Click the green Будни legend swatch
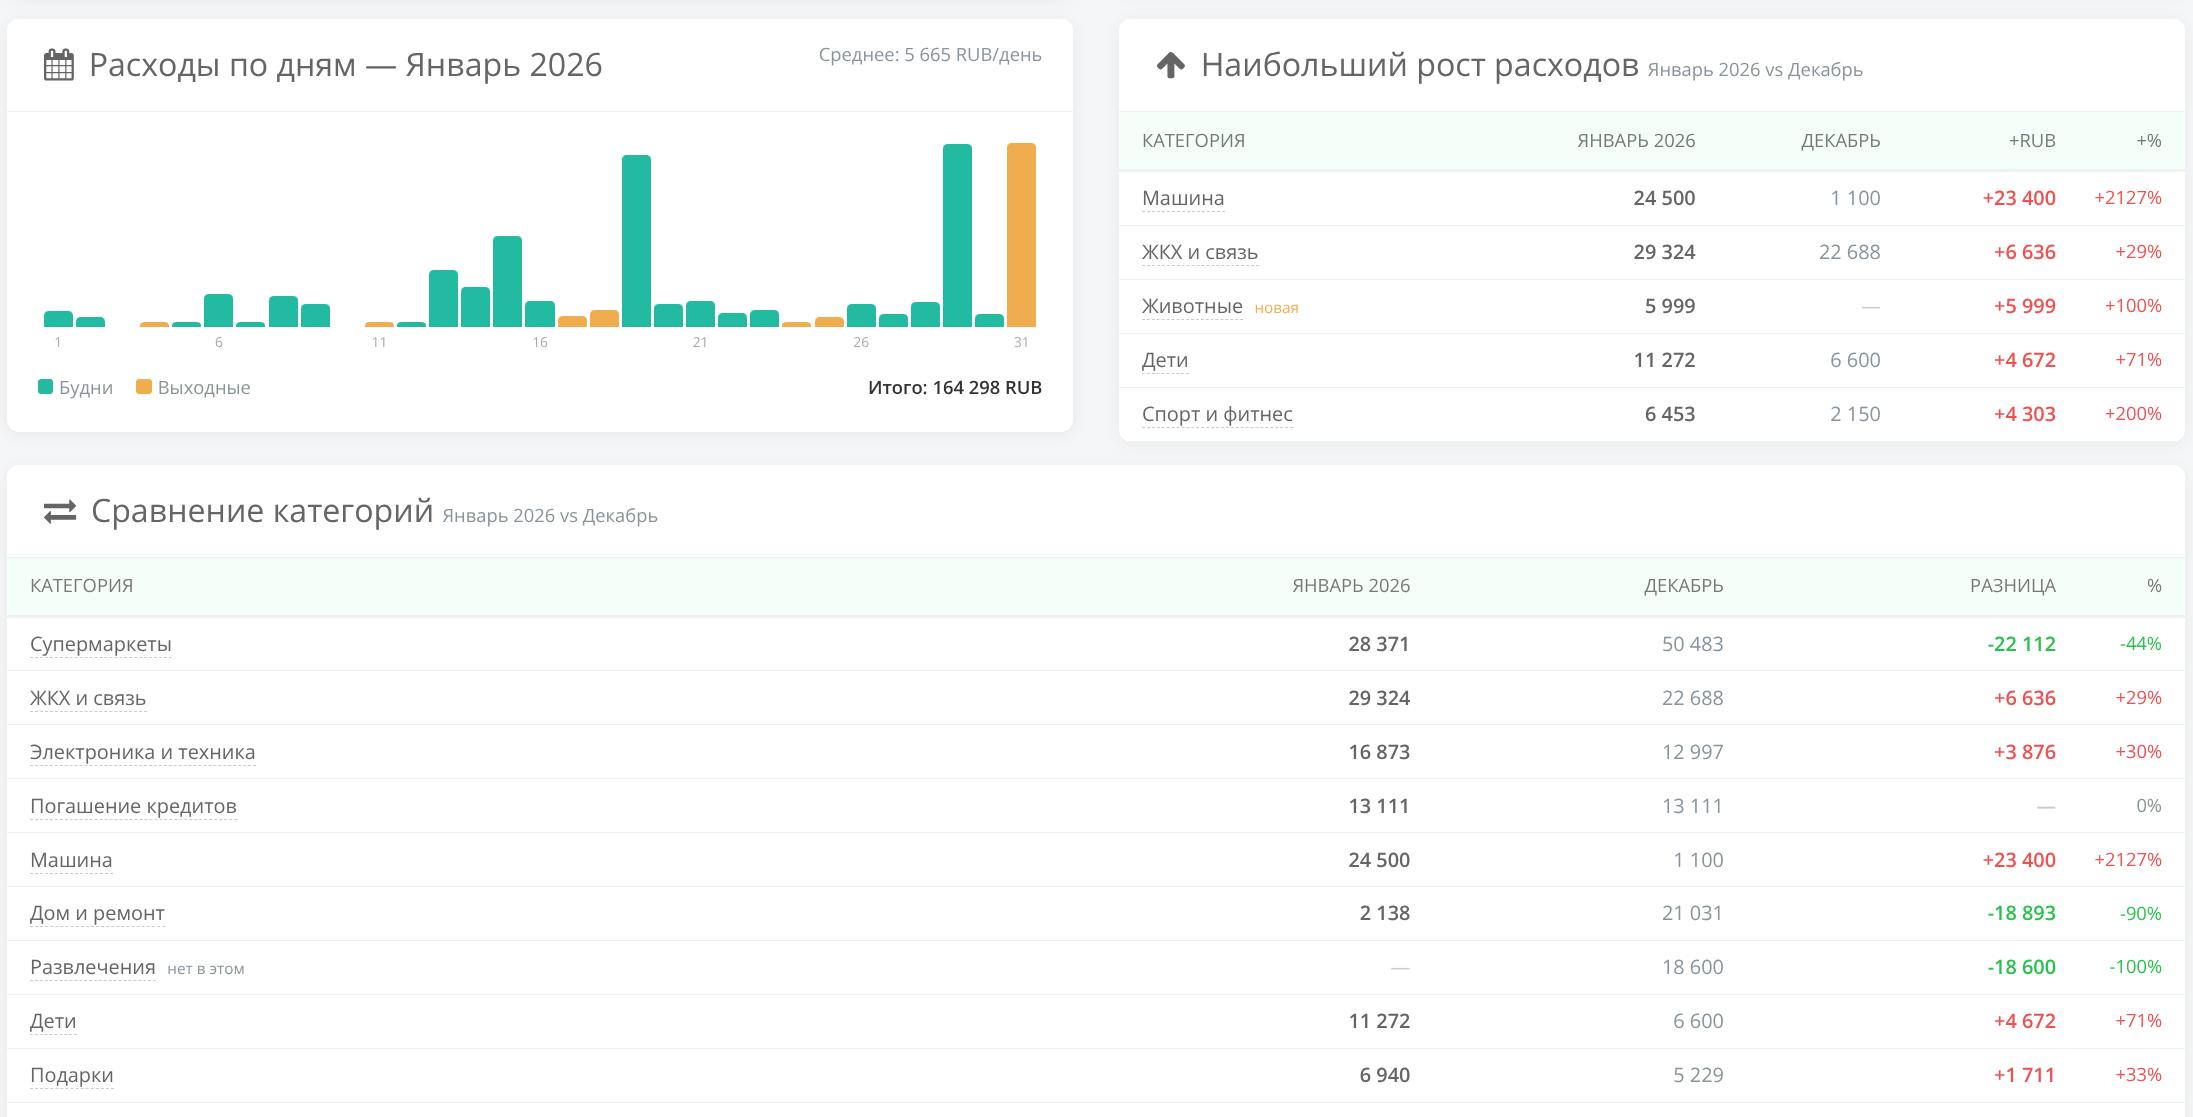2193x1117 pixels. pyautogui.click(x=45, y=387)
